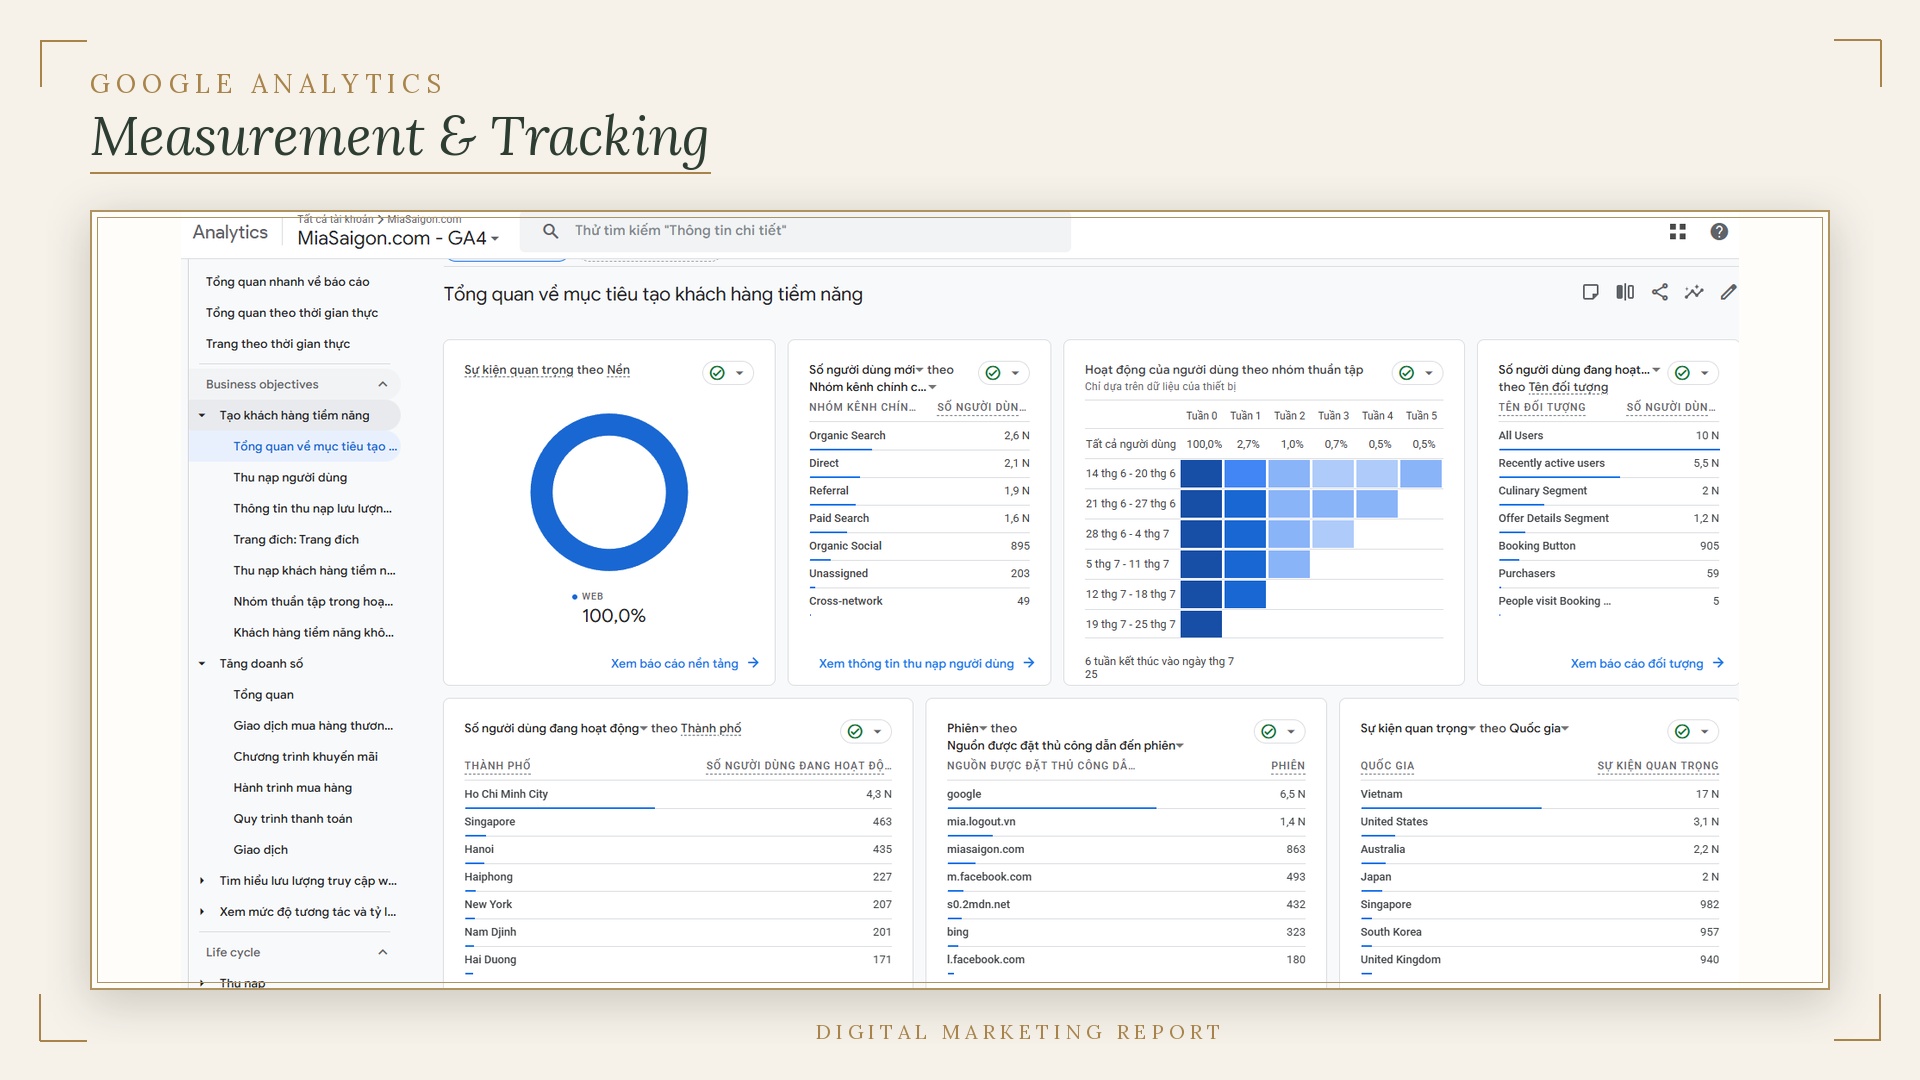The height and width of the screenshot is (1080, 1920).
Task: Click the United States country row
Action: coord(1540,822)
